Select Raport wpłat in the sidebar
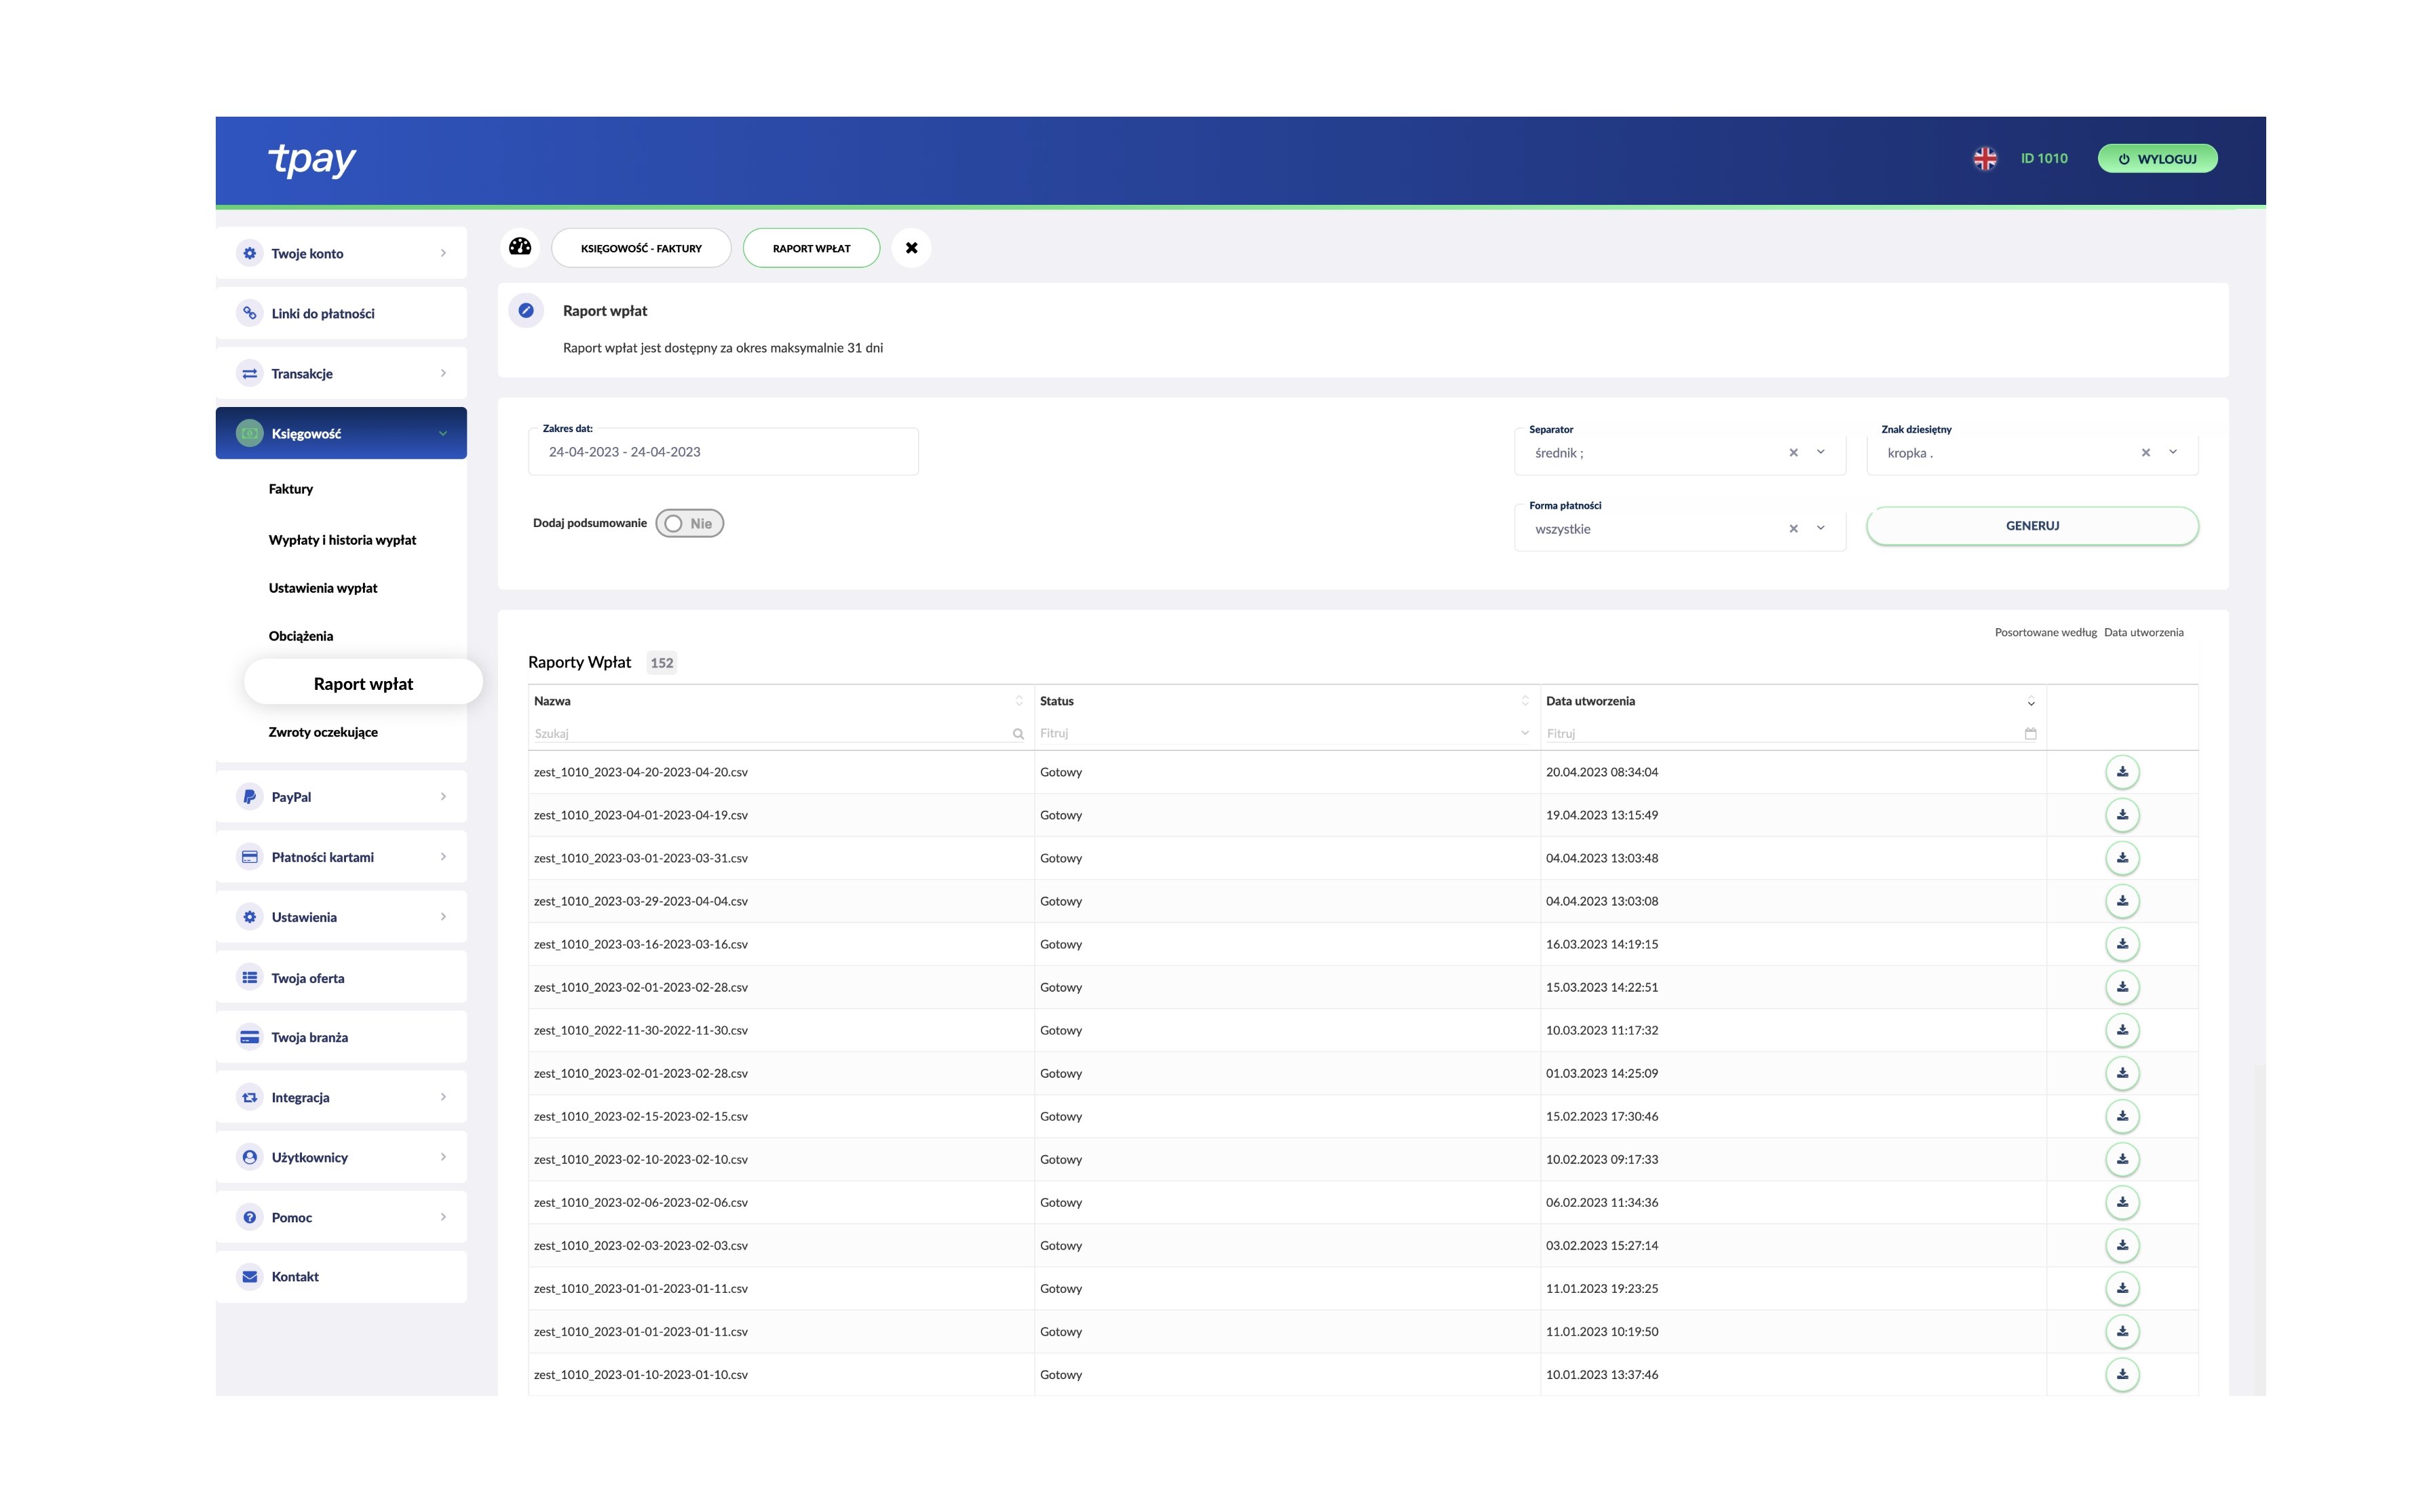 [363, 682]
